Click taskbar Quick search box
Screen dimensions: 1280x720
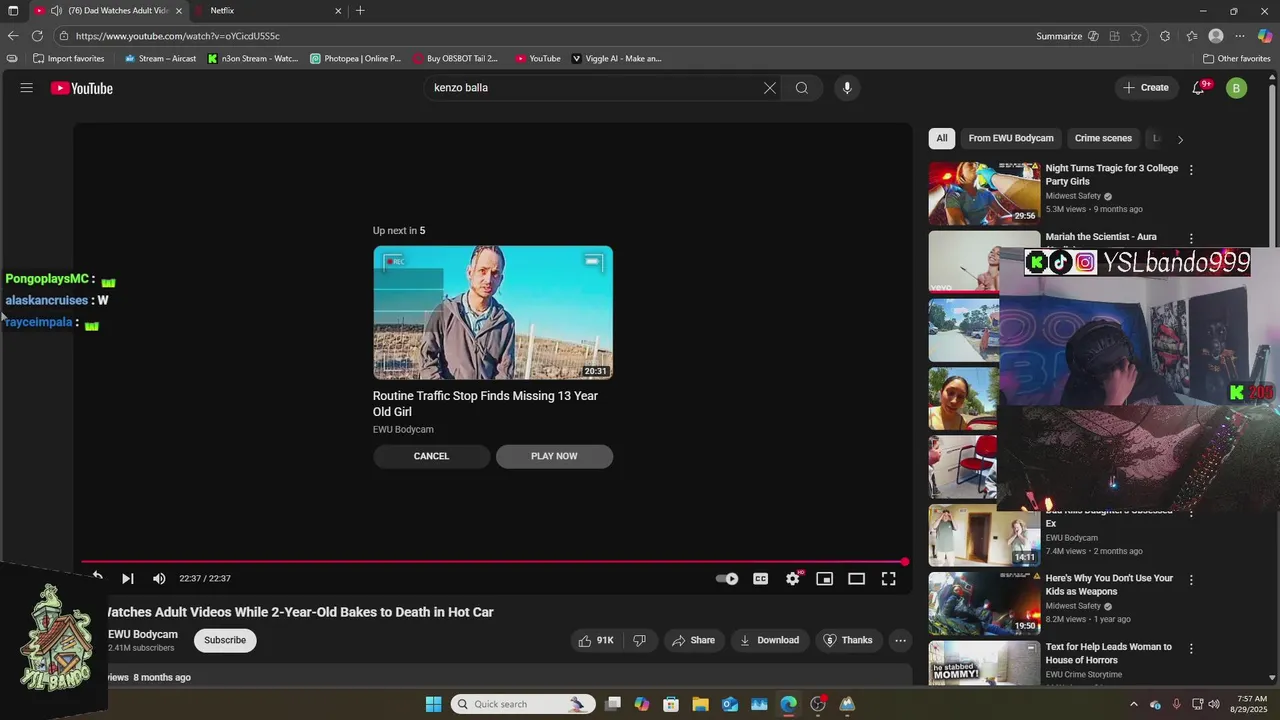pyautogui.click(x=523, y=704)
